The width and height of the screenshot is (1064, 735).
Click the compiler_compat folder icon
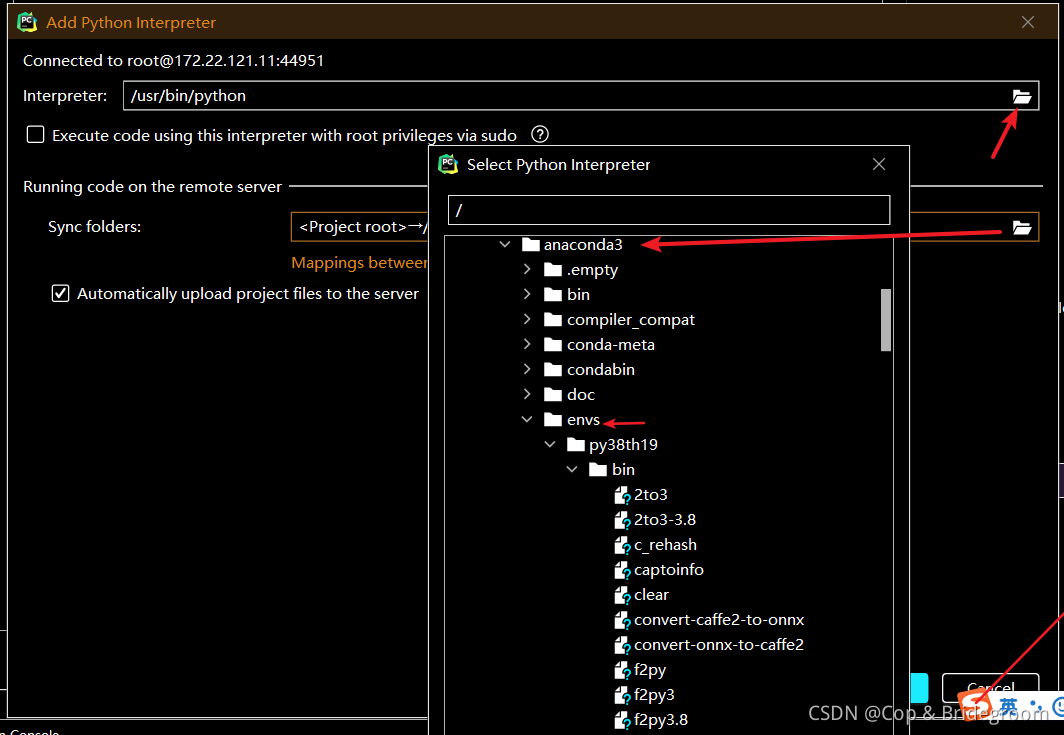(553, 320)
